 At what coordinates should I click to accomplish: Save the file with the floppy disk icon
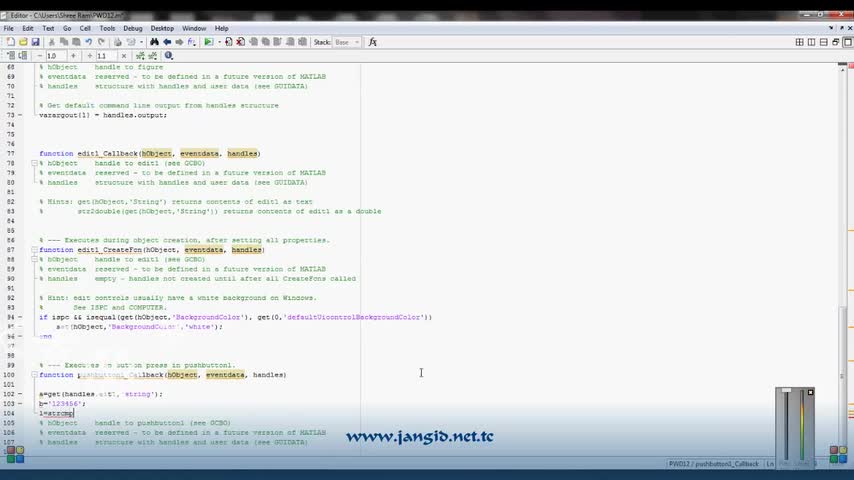coord(35,42)
